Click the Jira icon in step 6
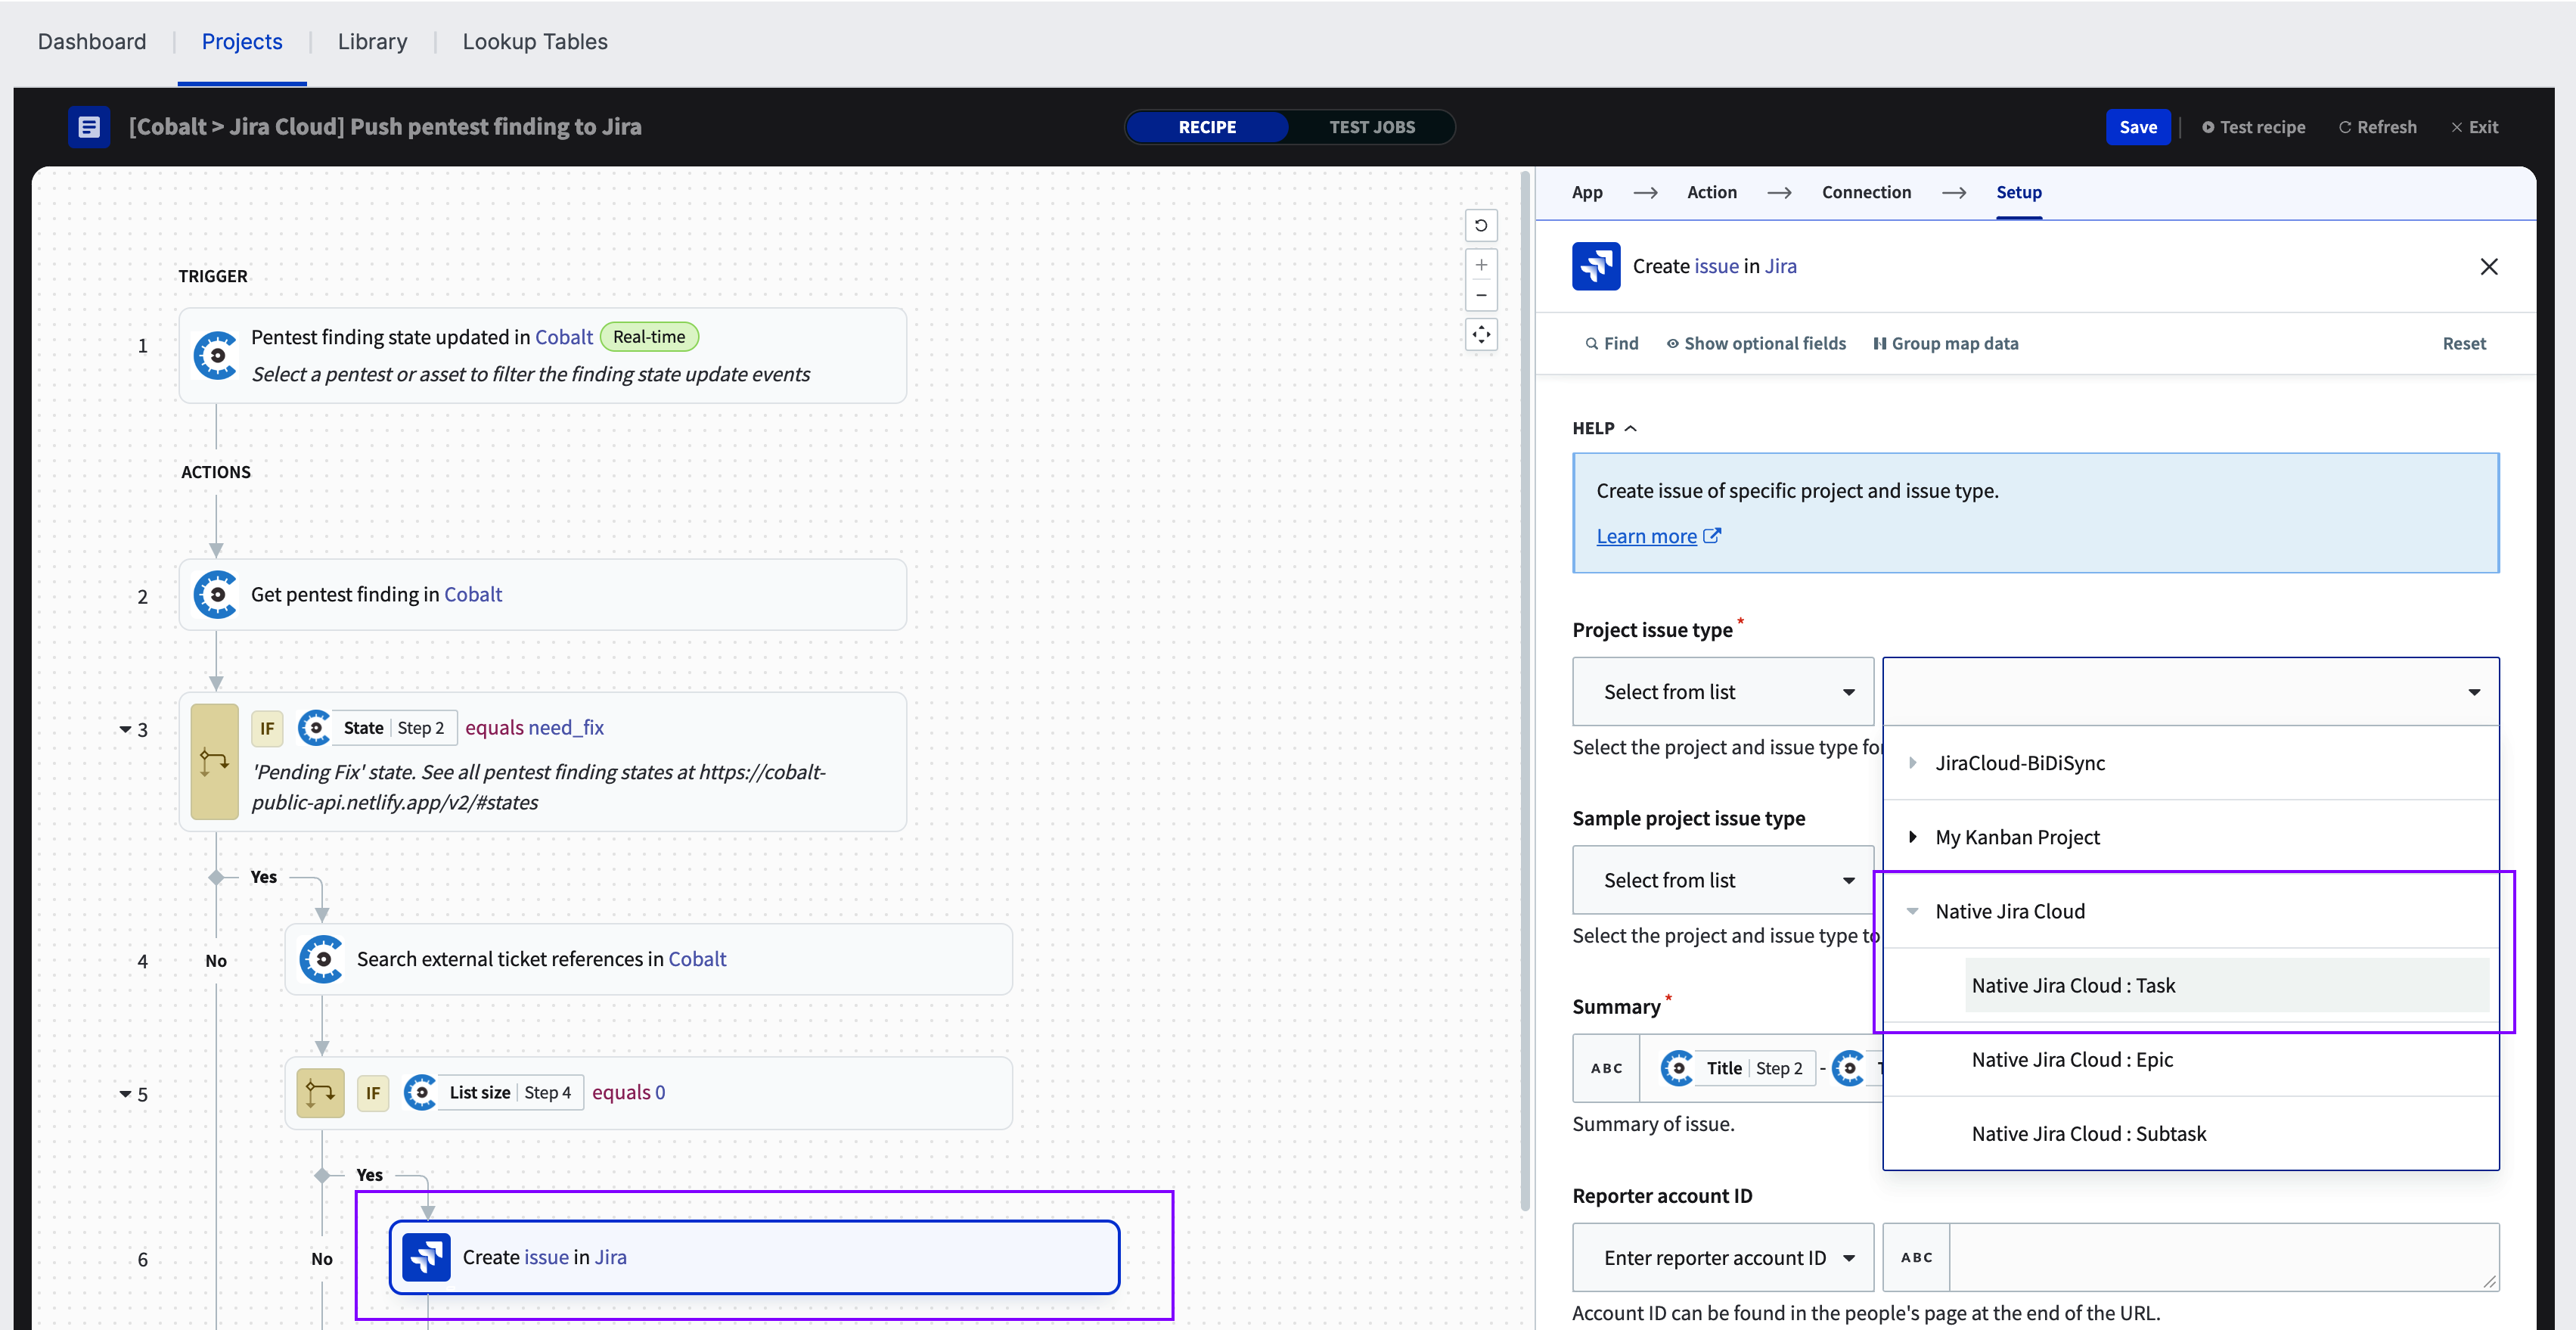This screenshot has height=1330, width=2576. coord(426,1257)
